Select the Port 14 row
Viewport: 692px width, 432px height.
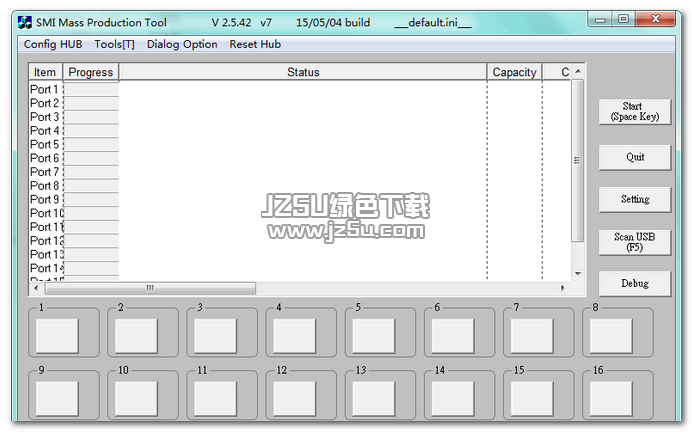click(300, 268)
